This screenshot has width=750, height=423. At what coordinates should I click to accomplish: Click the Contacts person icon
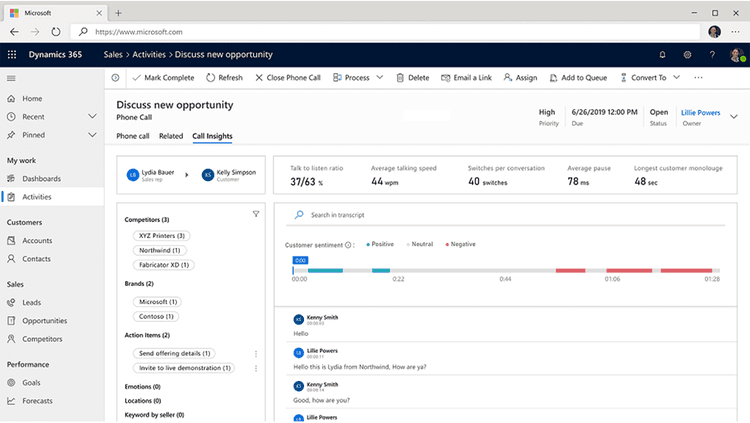(11, 259)
